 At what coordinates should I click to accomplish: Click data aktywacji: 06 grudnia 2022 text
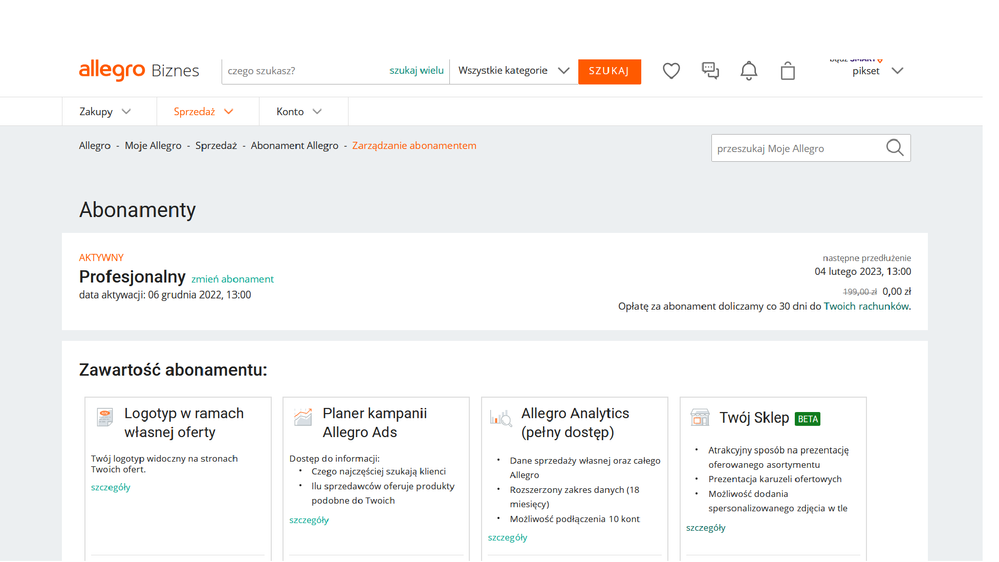click(165, 295)
